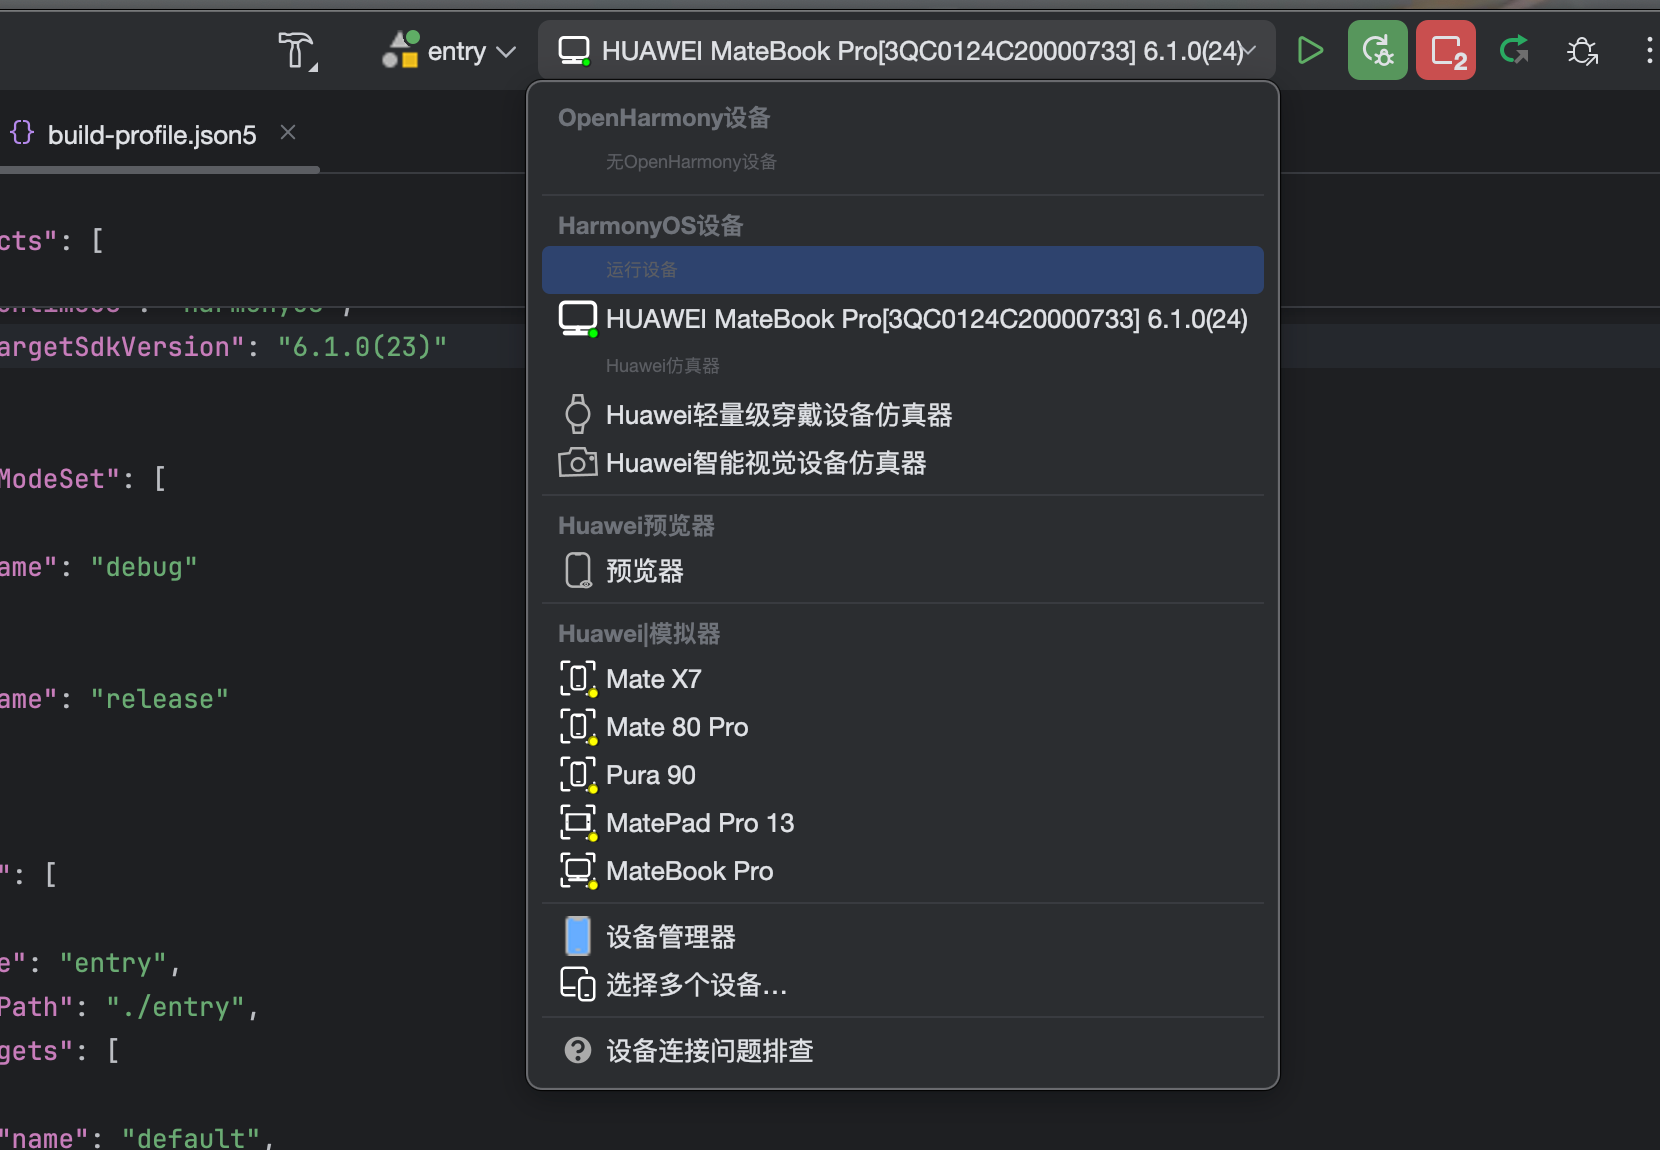The height and width of the screenshot is (1150, 1660).
Task: Click the entry module icon
Action: click(x=400, y=50)
